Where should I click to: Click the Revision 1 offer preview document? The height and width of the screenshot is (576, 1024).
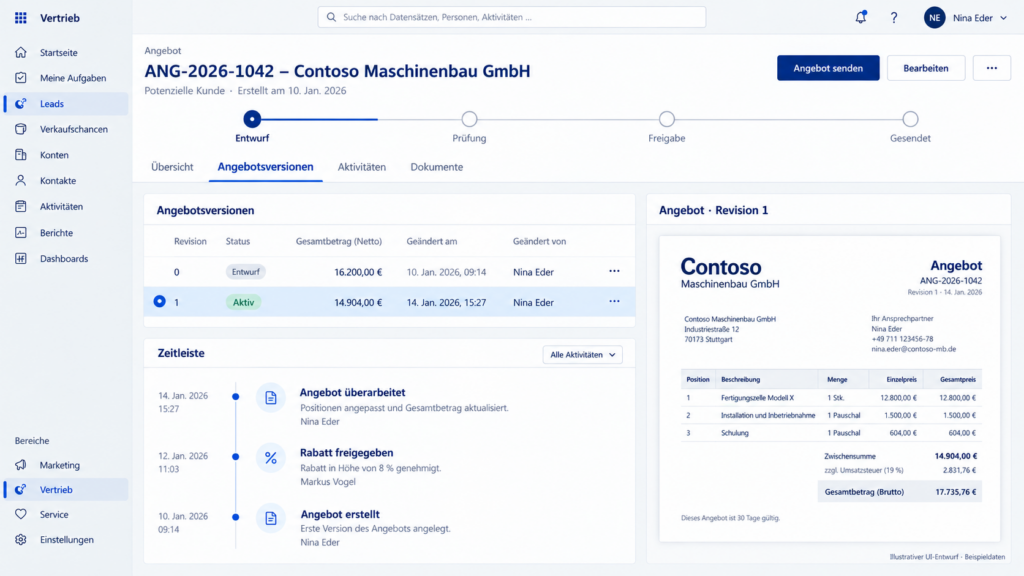pos(829,389)
